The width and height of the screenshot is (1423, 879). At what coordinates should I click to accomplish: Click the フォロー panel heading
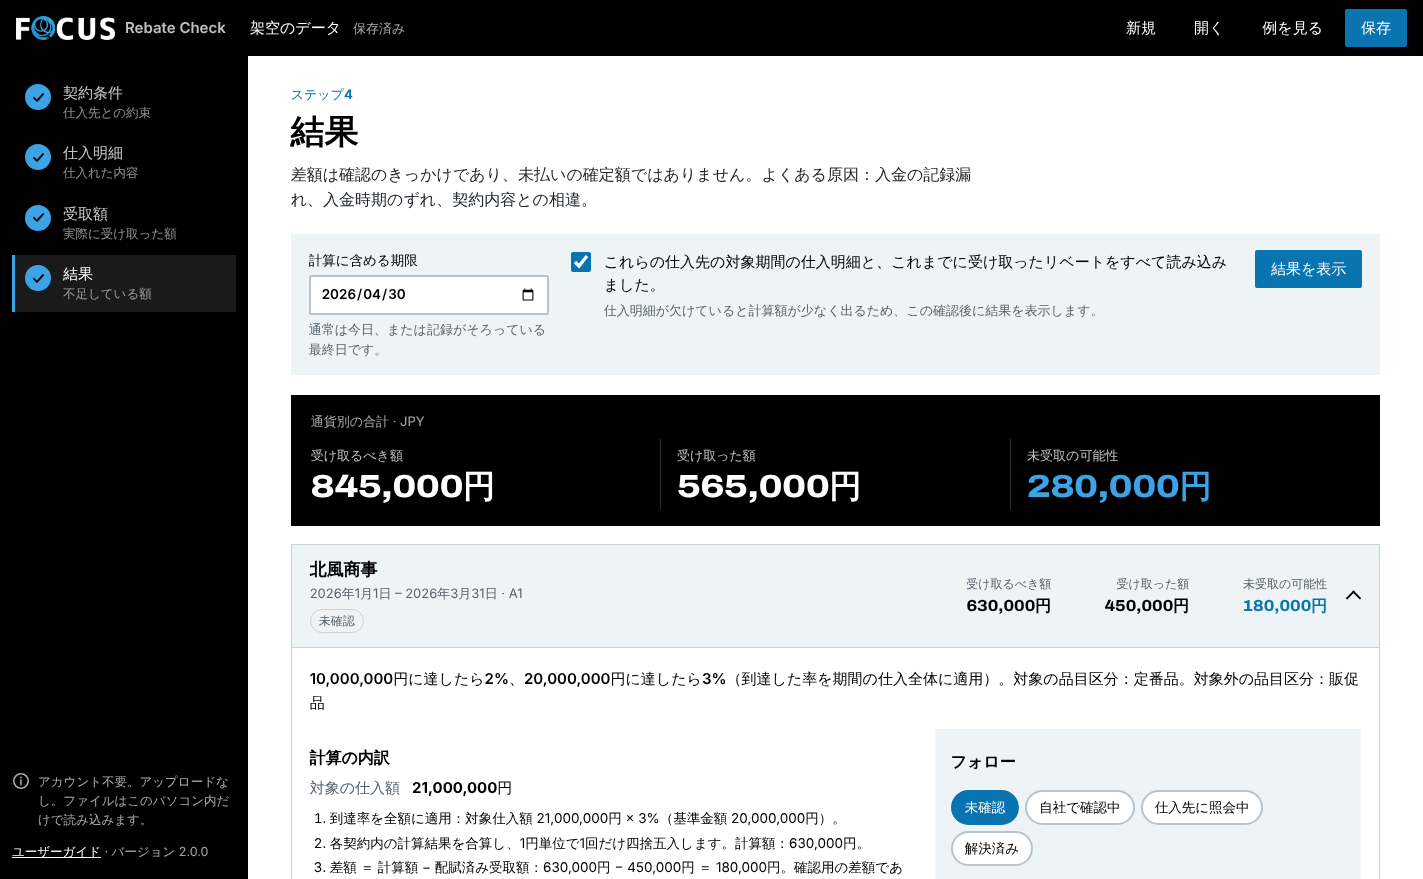983,762
